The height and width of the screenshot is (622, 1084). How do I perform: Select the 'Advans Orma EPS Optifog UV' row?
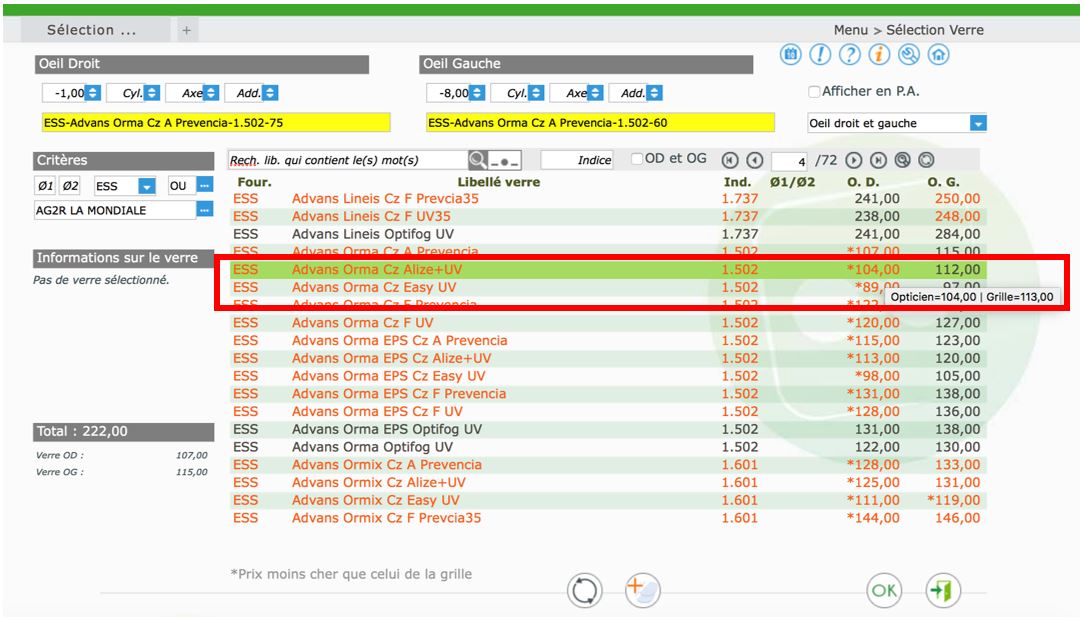pyautogui.click(x=608, y=429)
